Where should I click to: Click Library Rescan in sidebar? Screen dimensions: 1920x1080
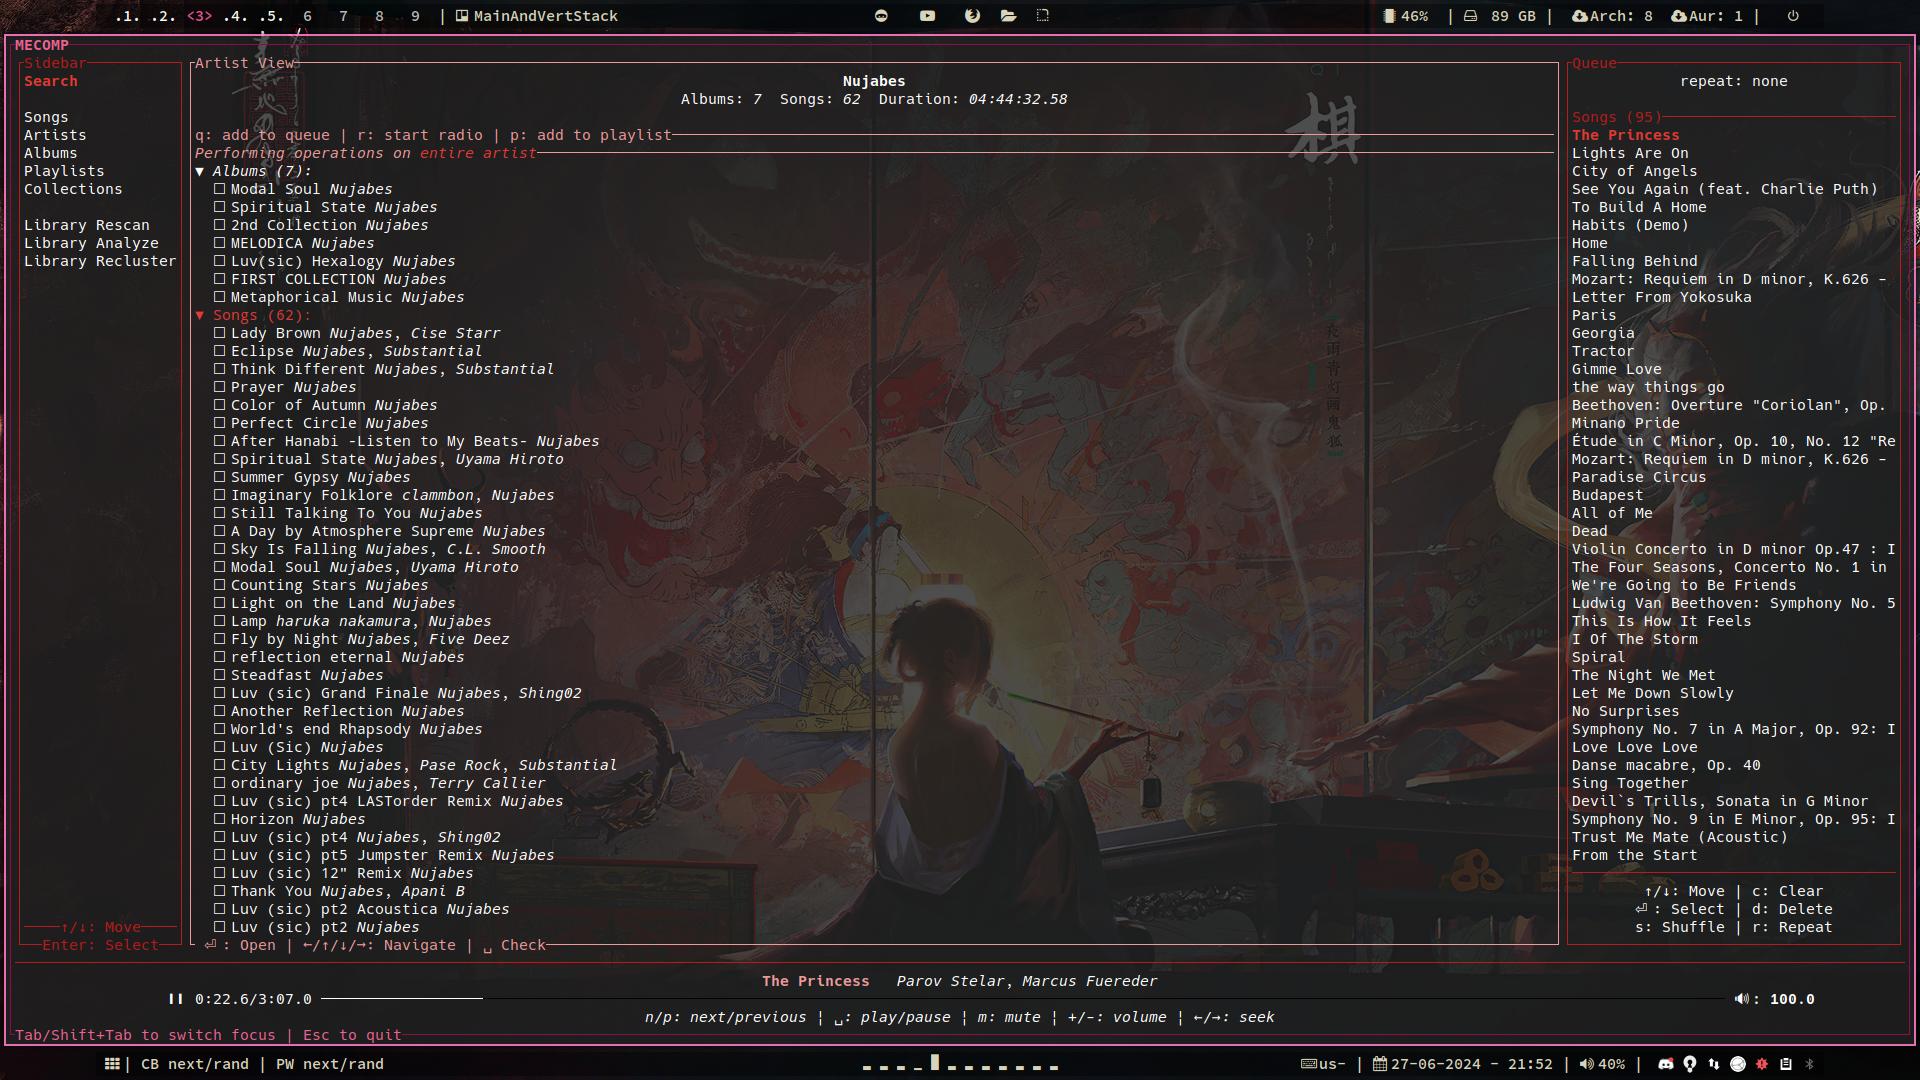[x=86, y=225]
